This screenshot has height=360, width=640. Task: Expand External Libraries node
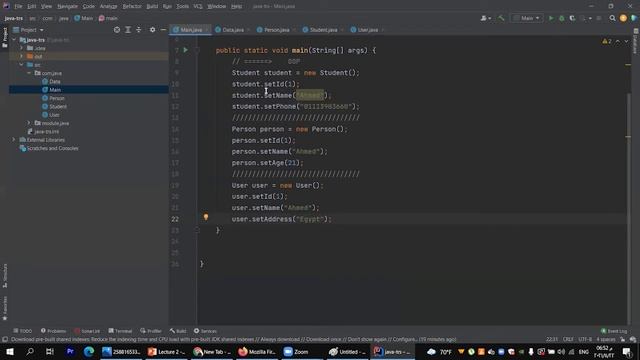pyautogui.click(x=14, y=140)
